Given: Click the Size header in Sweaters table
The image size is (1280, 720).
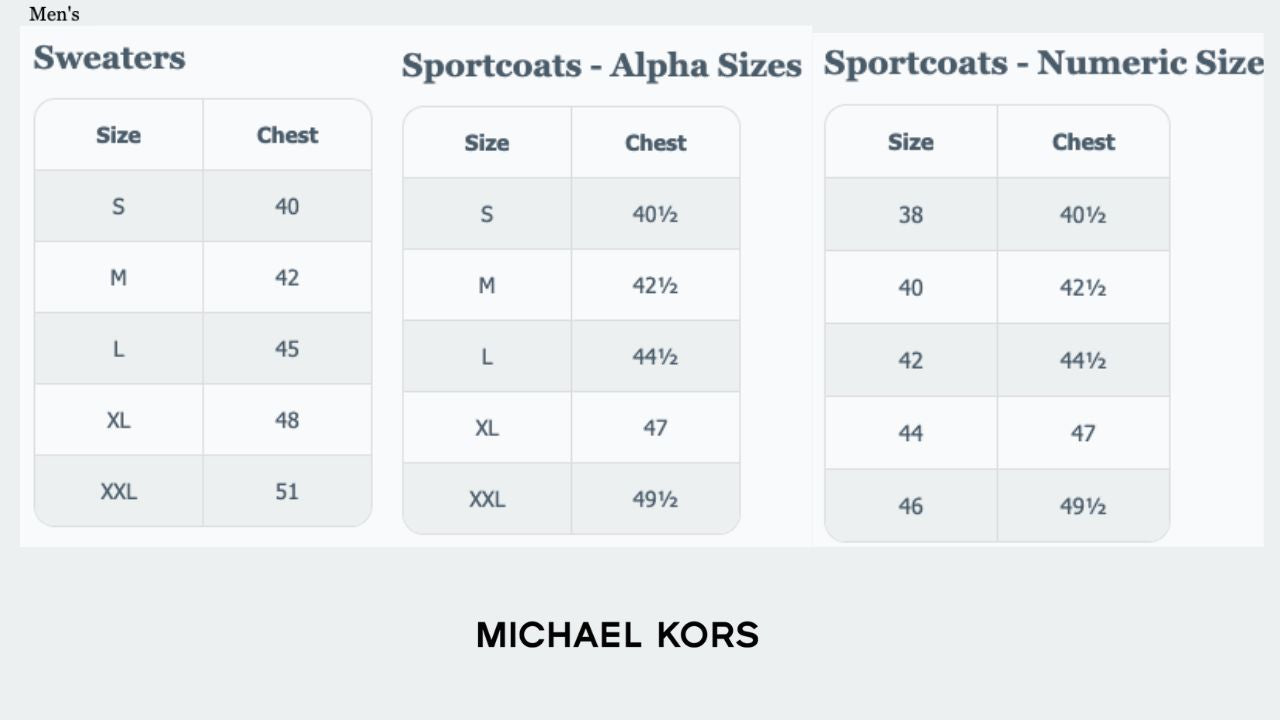Looking at the screenshot, I should point(118,135).
